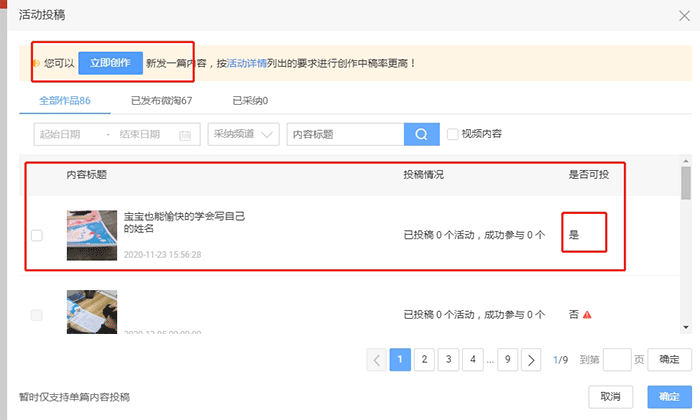Go to next page arrow
This screenshot has width=700, height=420.
click(532, 360)
